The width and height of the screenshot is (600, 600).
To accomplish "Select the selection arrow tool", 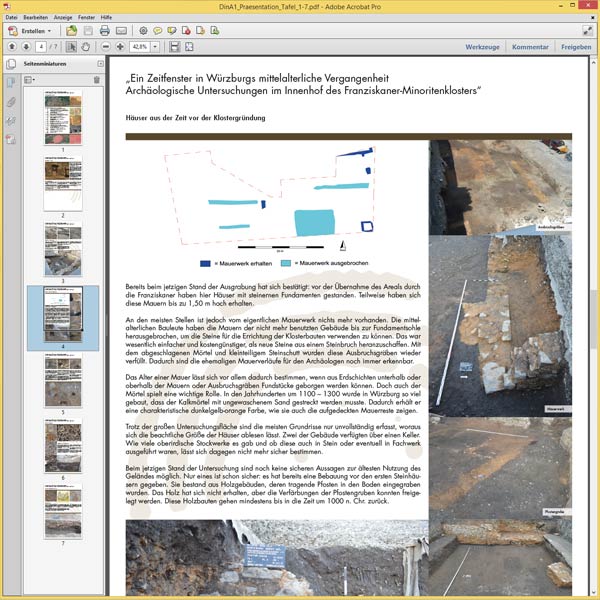I will coord(71,47).
